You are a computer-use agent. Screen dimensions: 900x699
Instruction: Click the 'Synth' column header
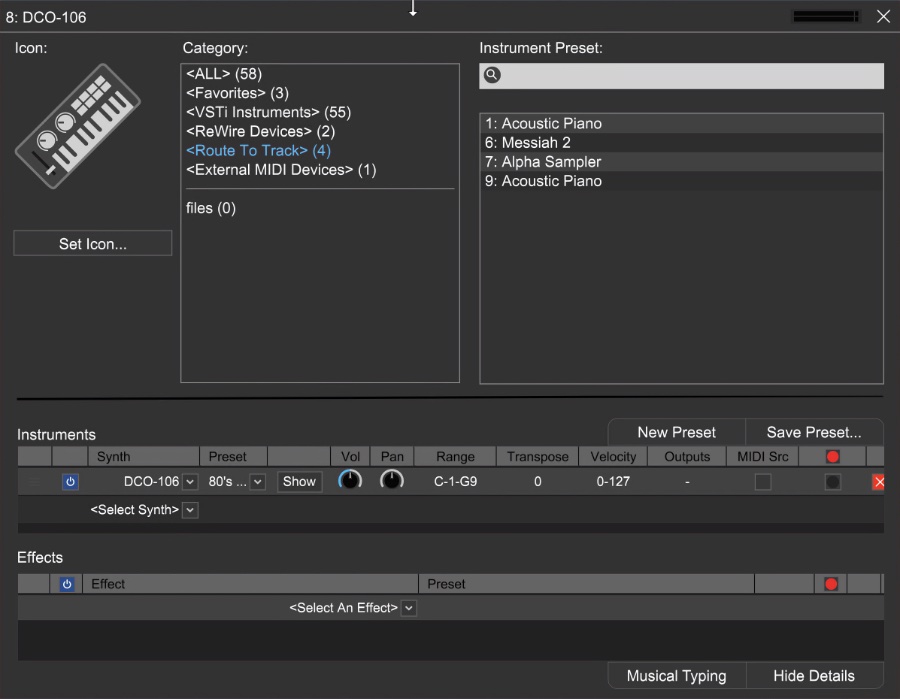(x=143, y=457)
